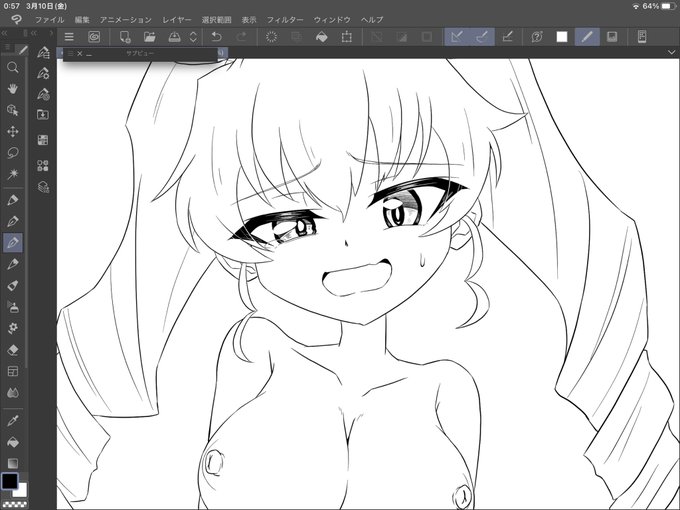Select the Fill bucket tool in left toolbar
Viewport: 680px width, 510px height.
[13, 442]
